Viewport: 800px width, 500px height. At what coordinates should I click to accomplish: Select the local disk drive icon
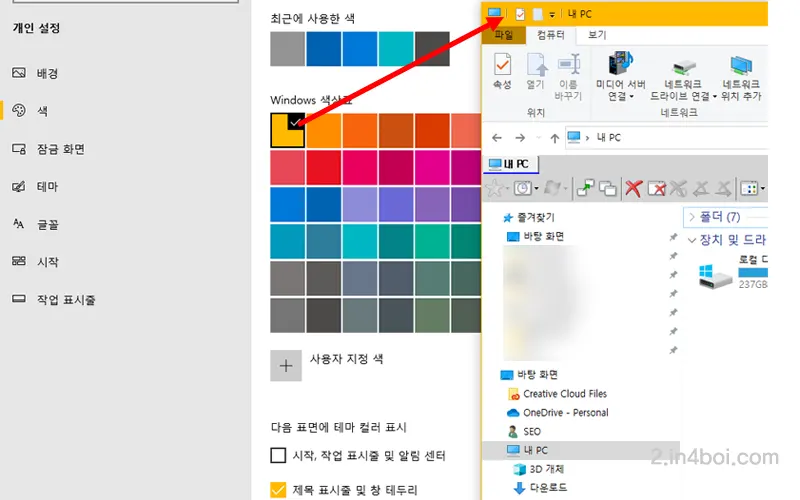pyautogui.click(x=715, y=277)
